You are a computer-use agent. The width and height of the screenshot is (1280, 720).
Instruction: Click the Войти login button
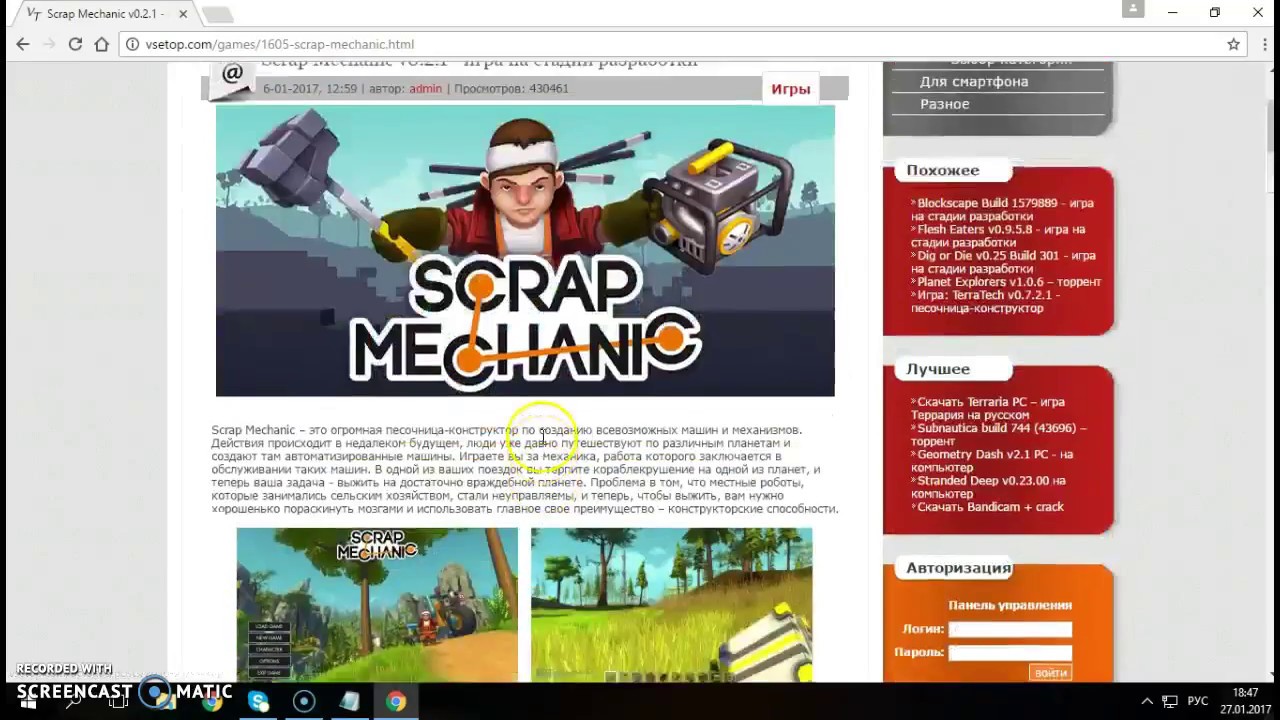point(1050,673)
